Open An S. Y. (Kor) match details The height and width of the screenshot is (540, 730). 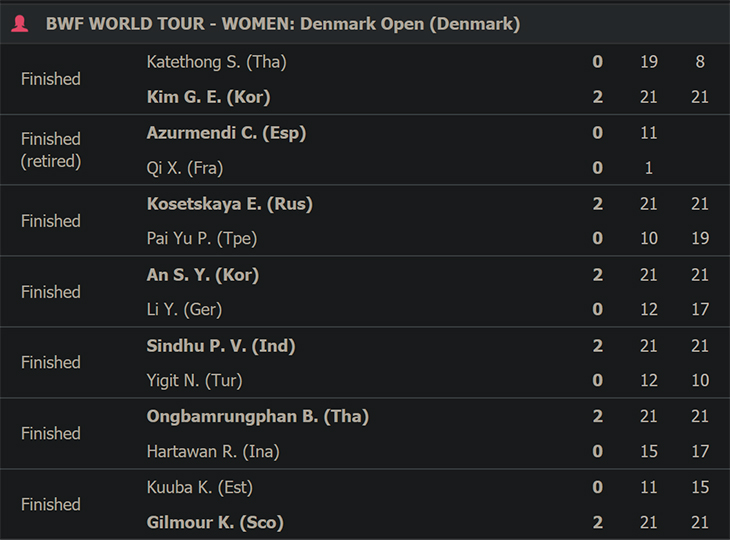tap(203, 275)
